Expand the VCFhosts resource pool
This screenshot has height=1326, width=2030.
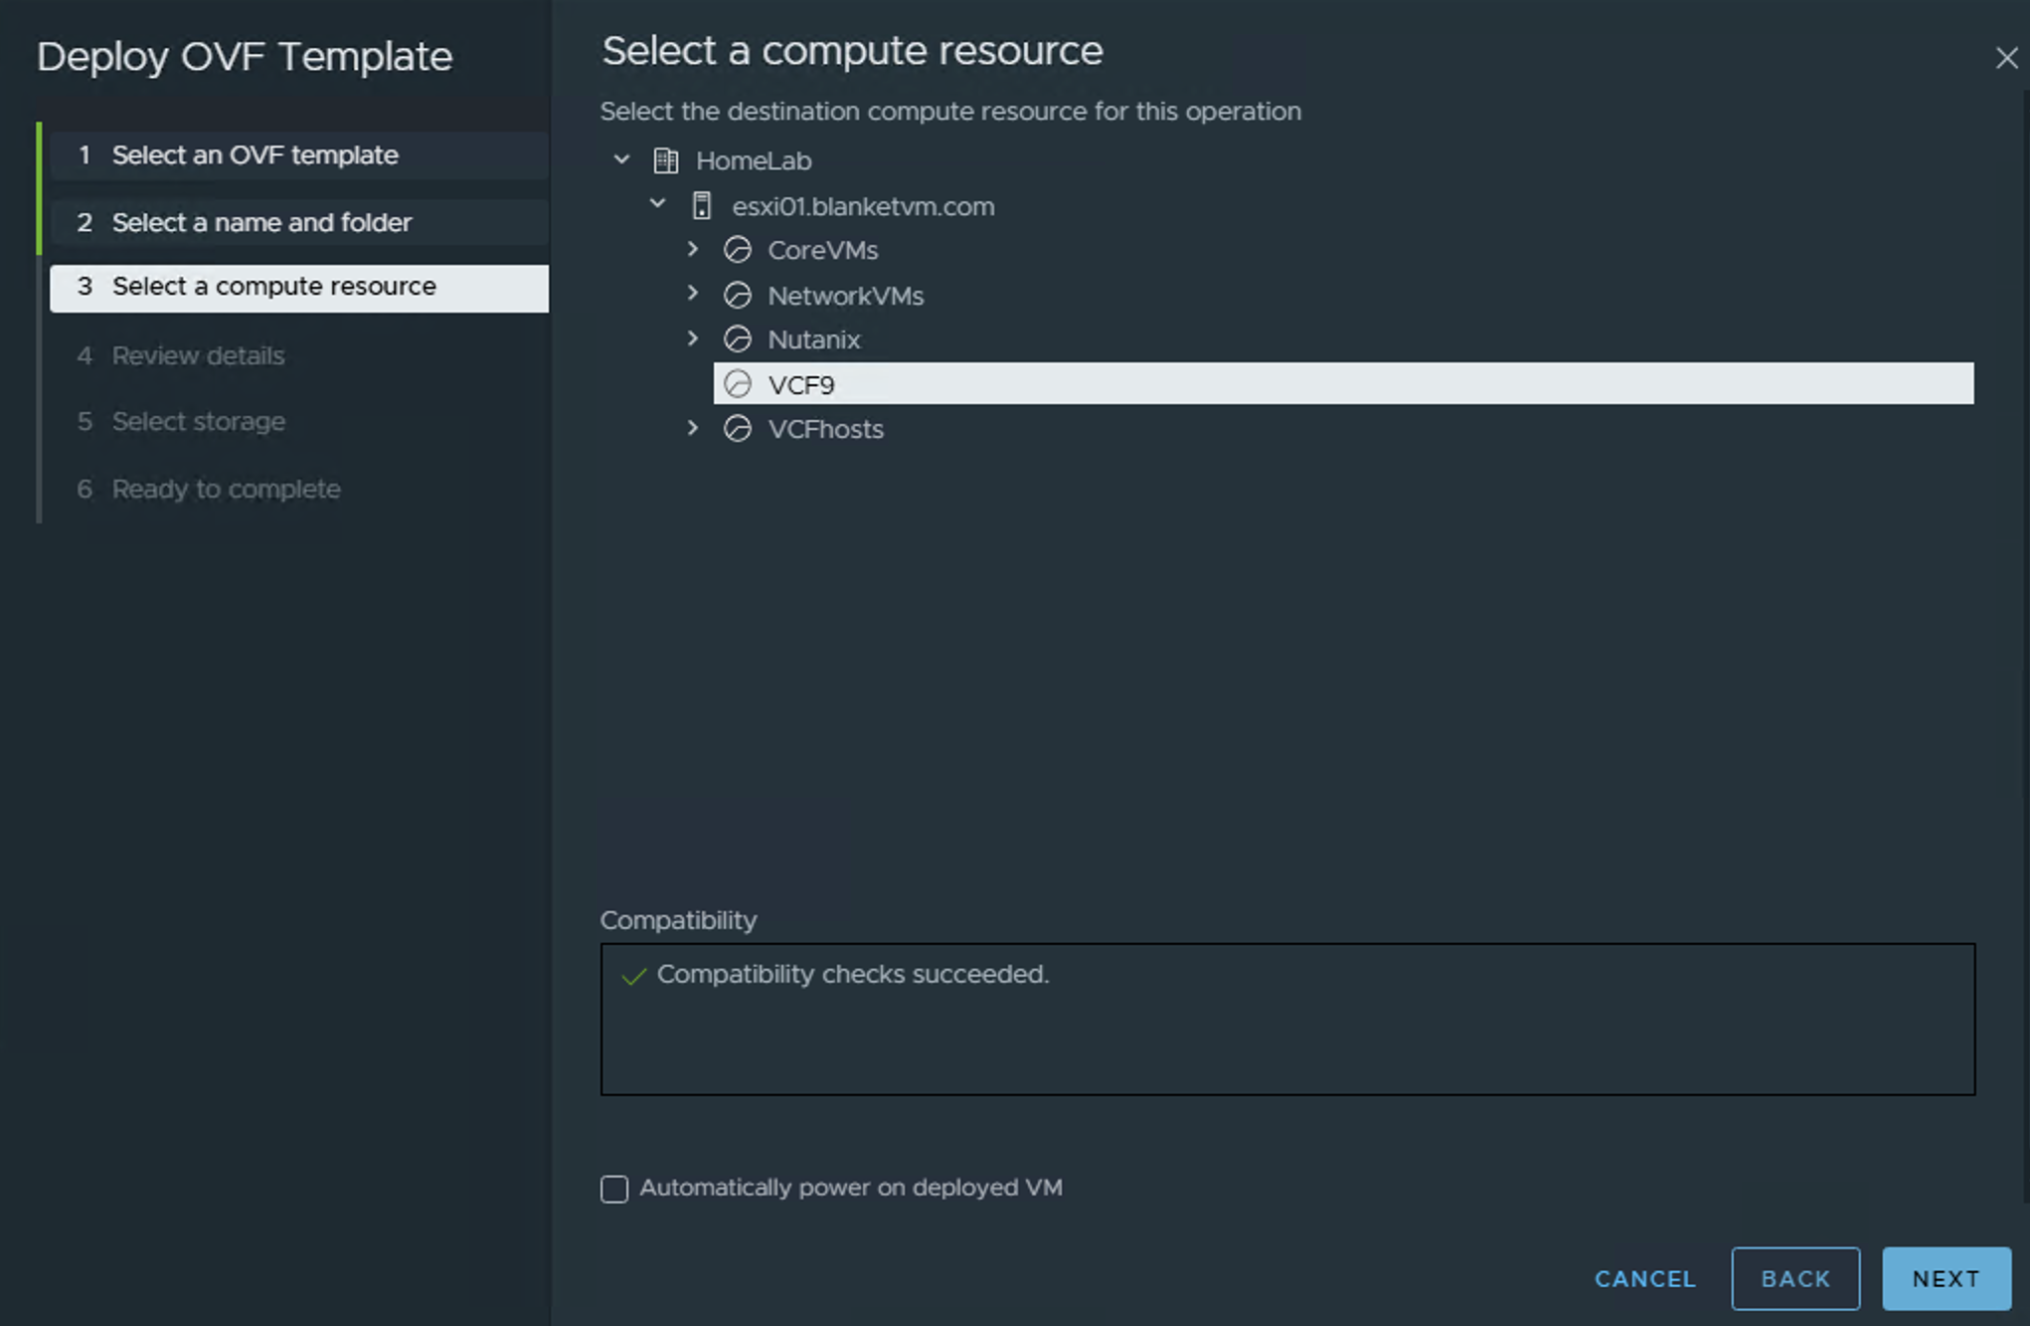tap(693, 428)
